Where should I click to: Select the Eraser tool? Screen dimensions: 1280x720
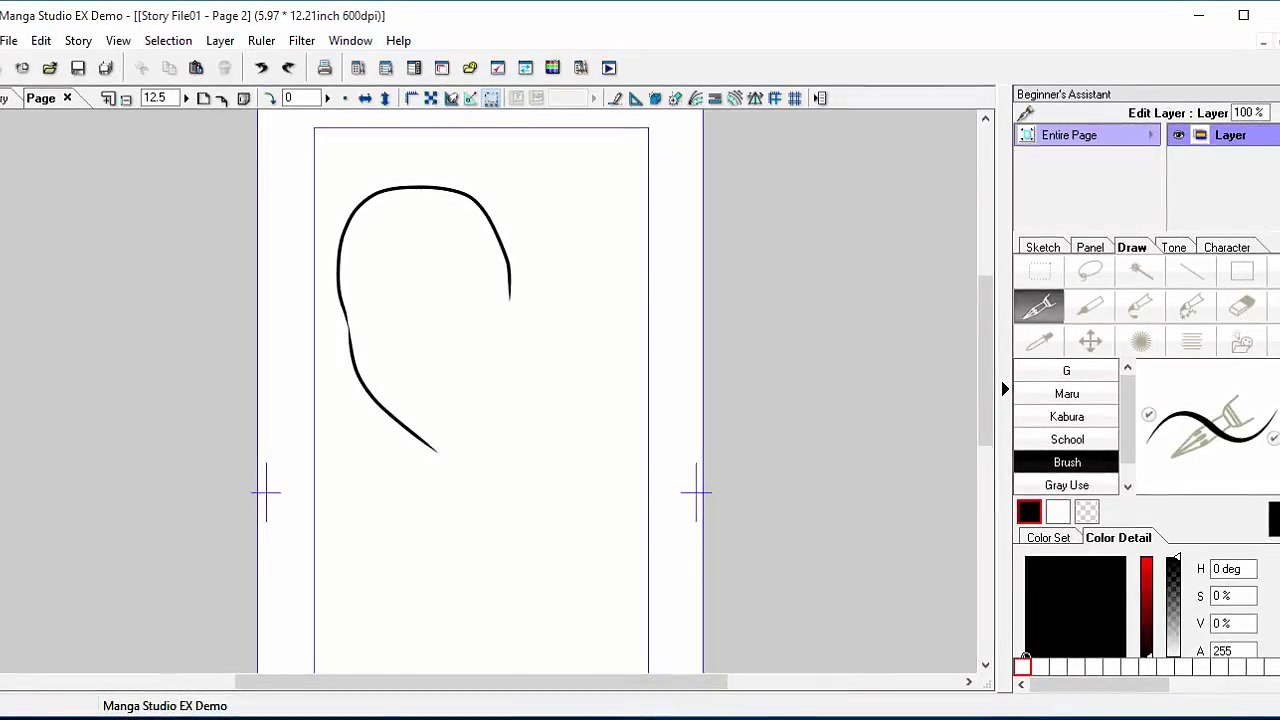1242,306
